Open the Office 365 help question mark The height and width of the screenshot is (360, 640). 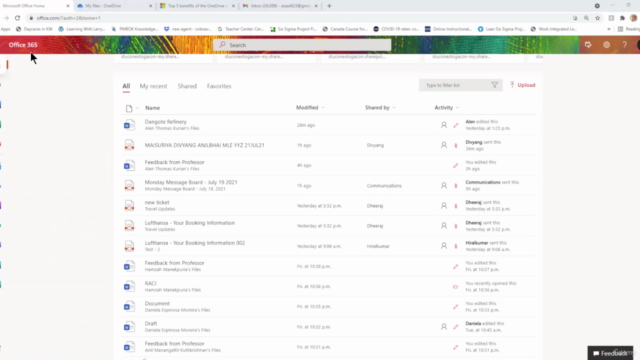coord(624,44)
